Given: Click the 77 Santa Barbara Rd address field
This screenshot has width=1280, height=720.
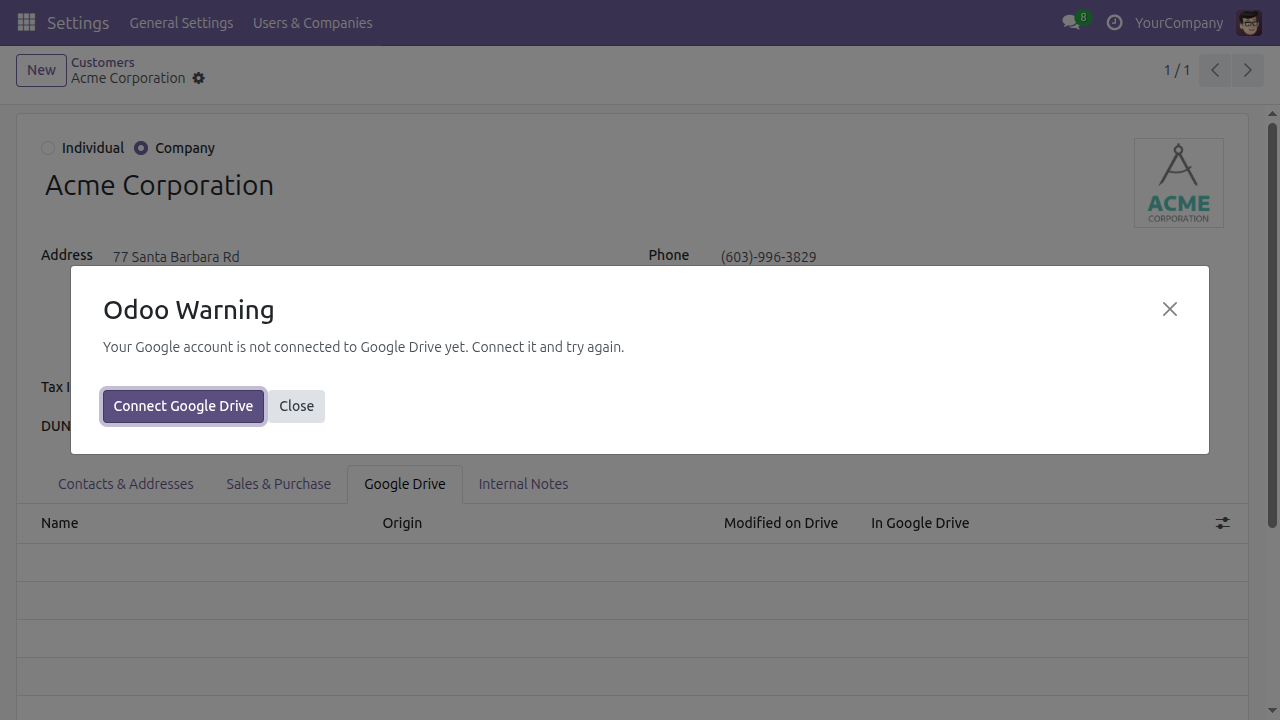Looking at the screenshot, I should pyautogui.click(x=176, y=257).
